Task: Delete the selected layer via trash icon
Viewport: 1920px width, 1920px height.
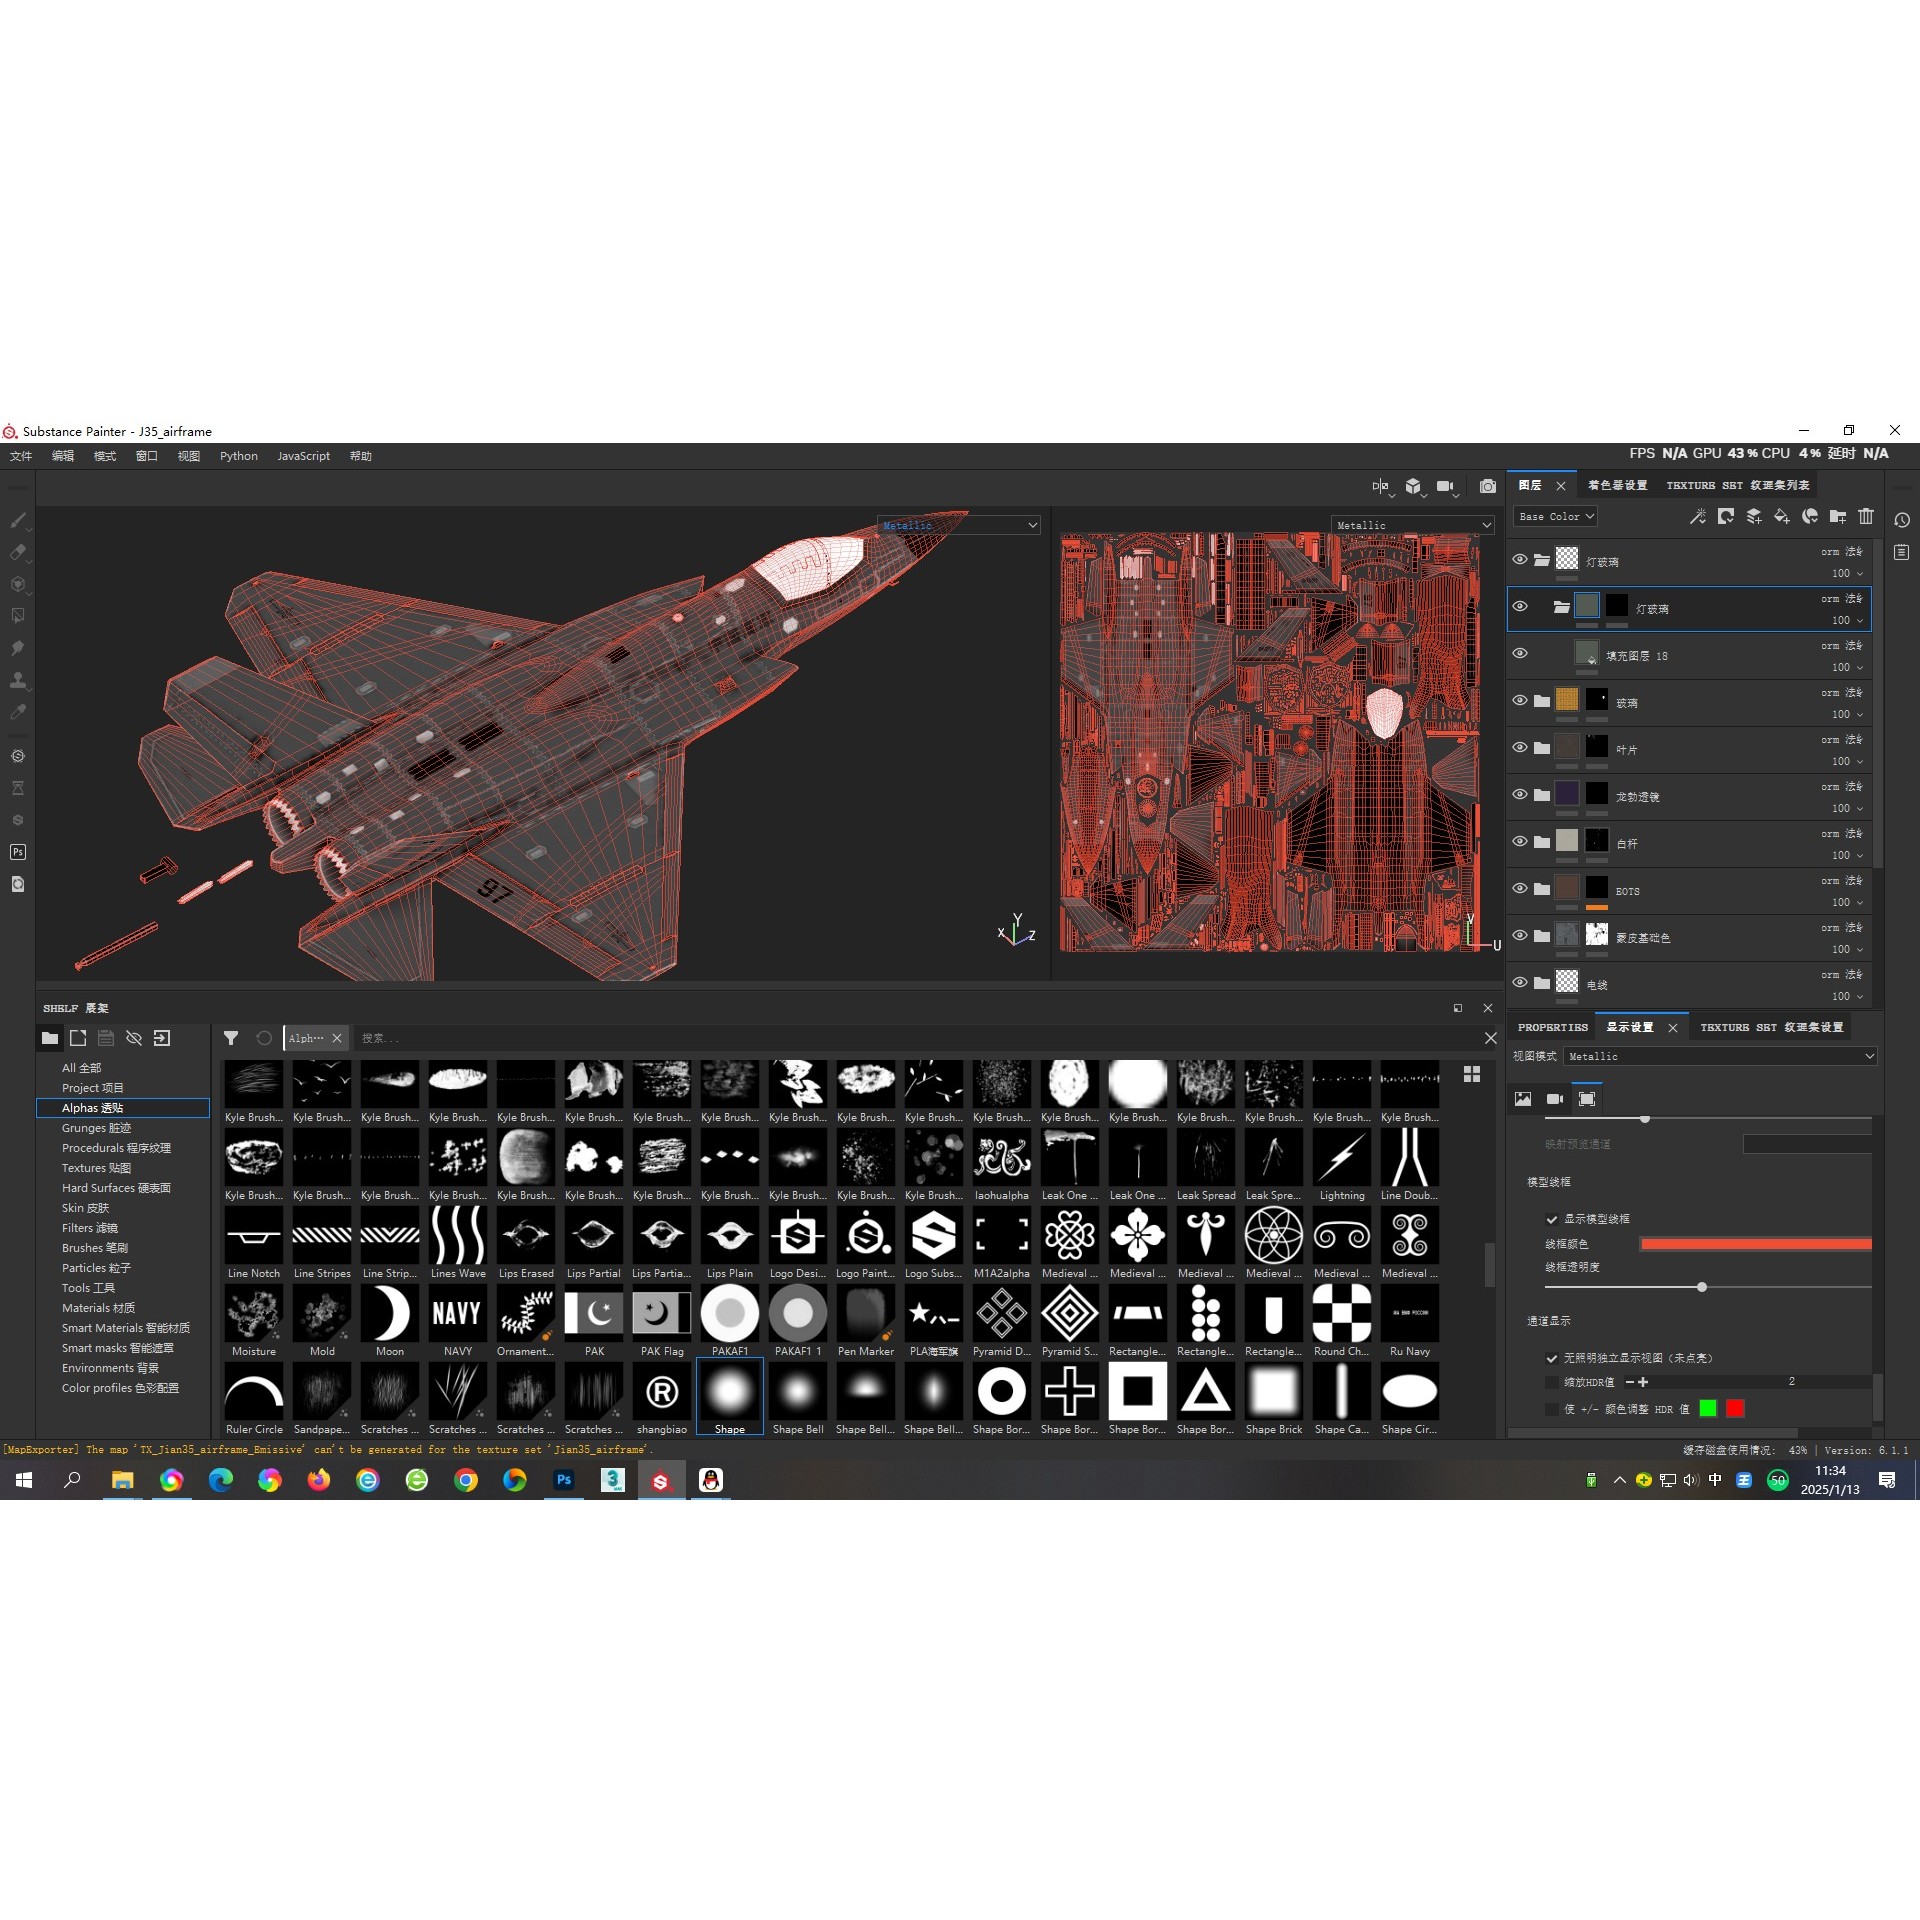Action: pyautogui.click(x=1866, y=517)
